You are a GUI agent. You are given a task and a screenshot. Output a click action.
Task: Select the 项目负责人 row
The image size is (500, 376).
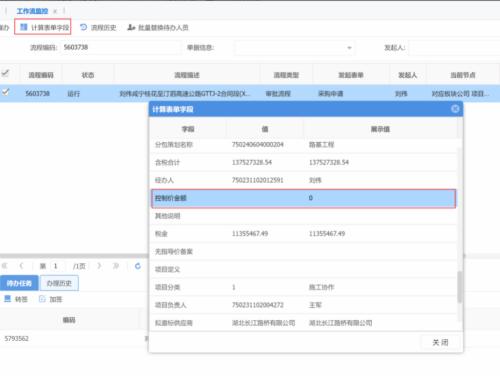(x=303, y=305)
